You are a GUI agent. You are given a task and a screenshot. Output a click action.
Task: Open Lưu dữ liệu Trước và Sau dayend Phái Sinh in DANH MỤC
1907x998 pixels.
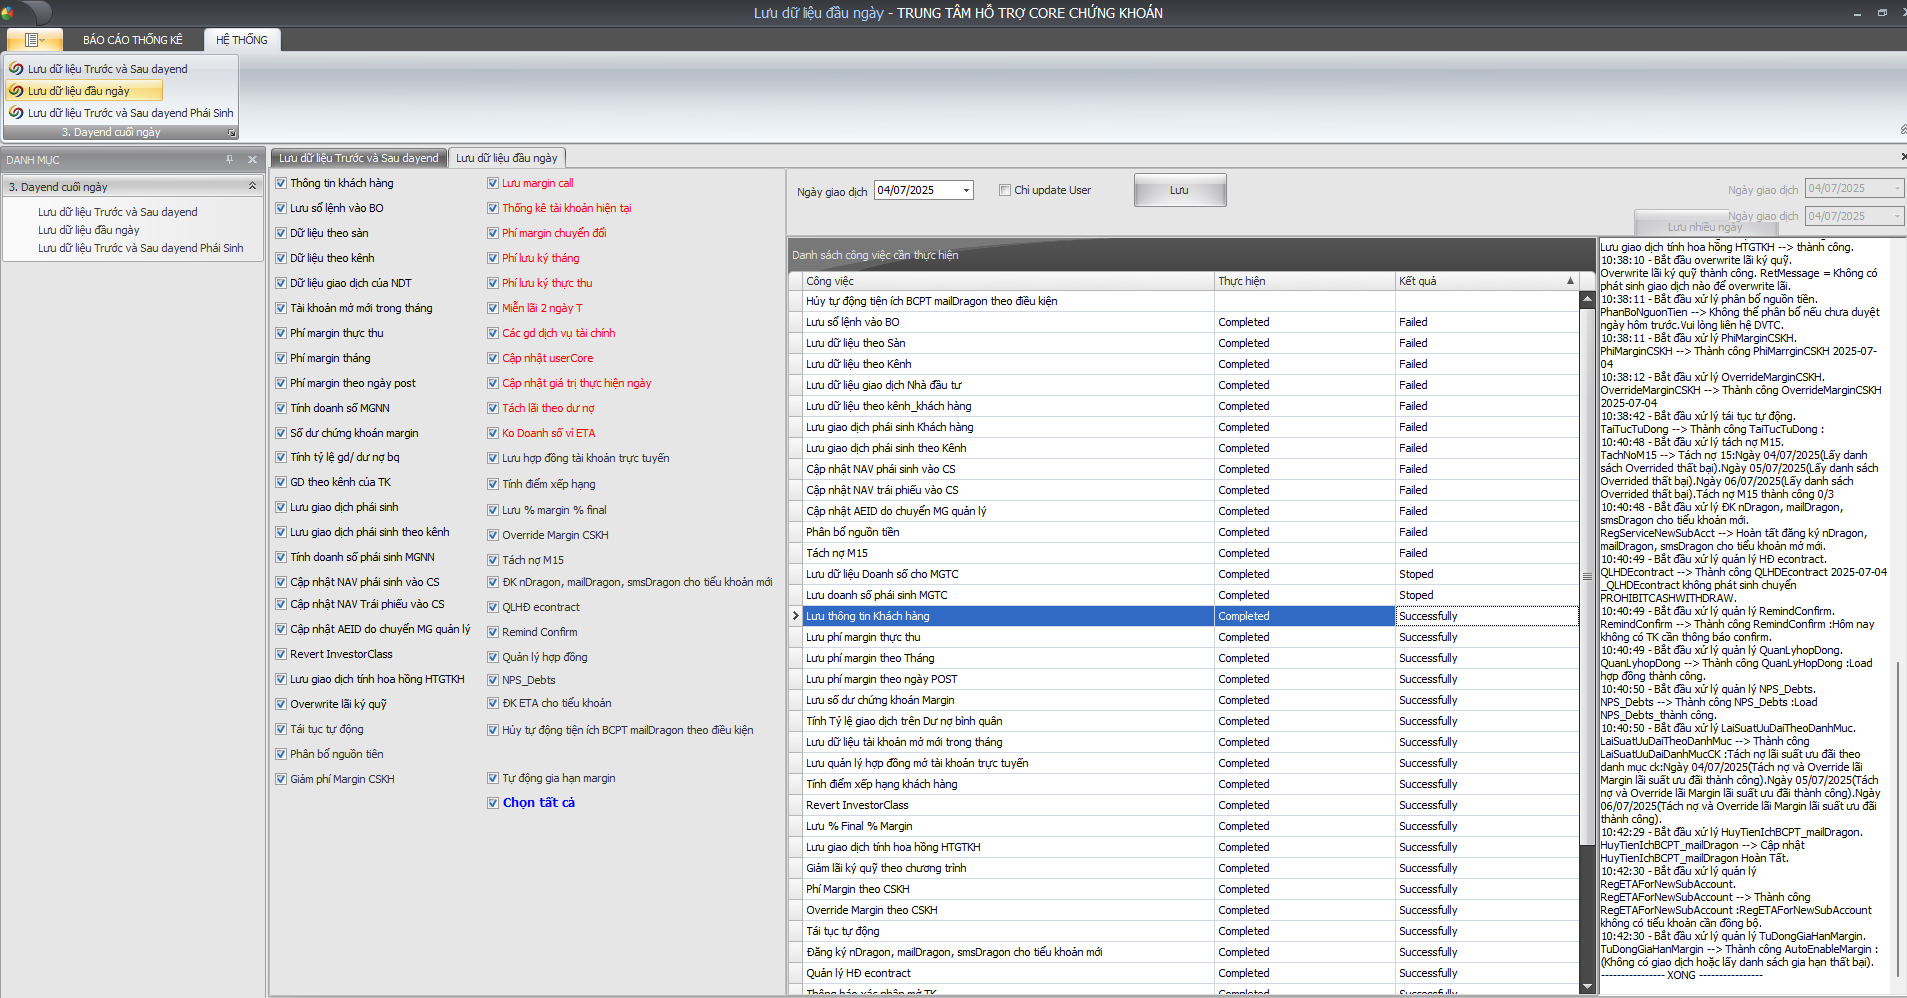141,248
